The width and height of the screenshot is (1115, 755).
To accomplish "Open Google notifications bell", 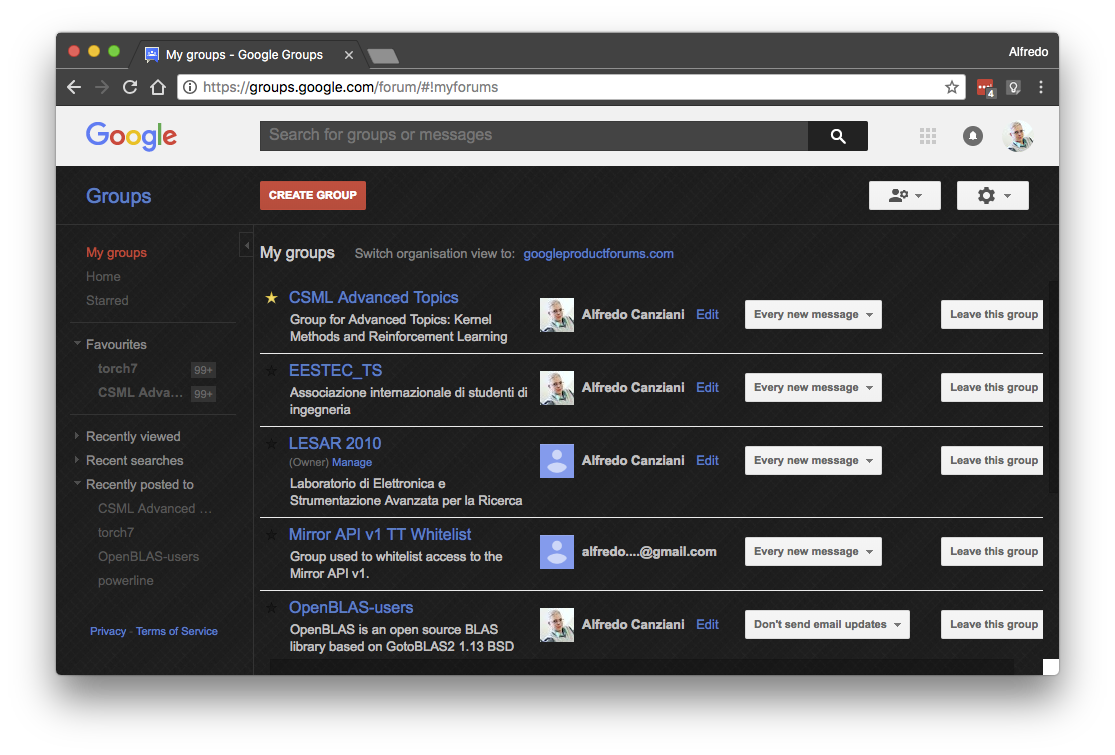I will point(972,136).
